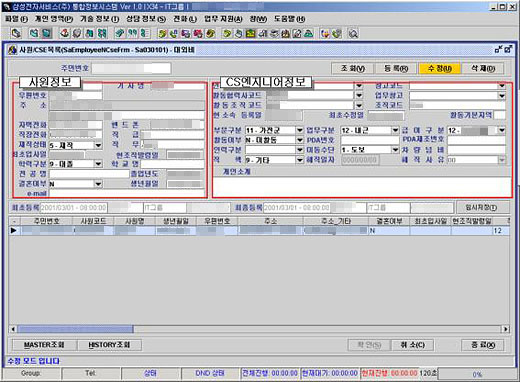Click the 주소_기타 column header

pyautogui.click(x=336, y=221)
